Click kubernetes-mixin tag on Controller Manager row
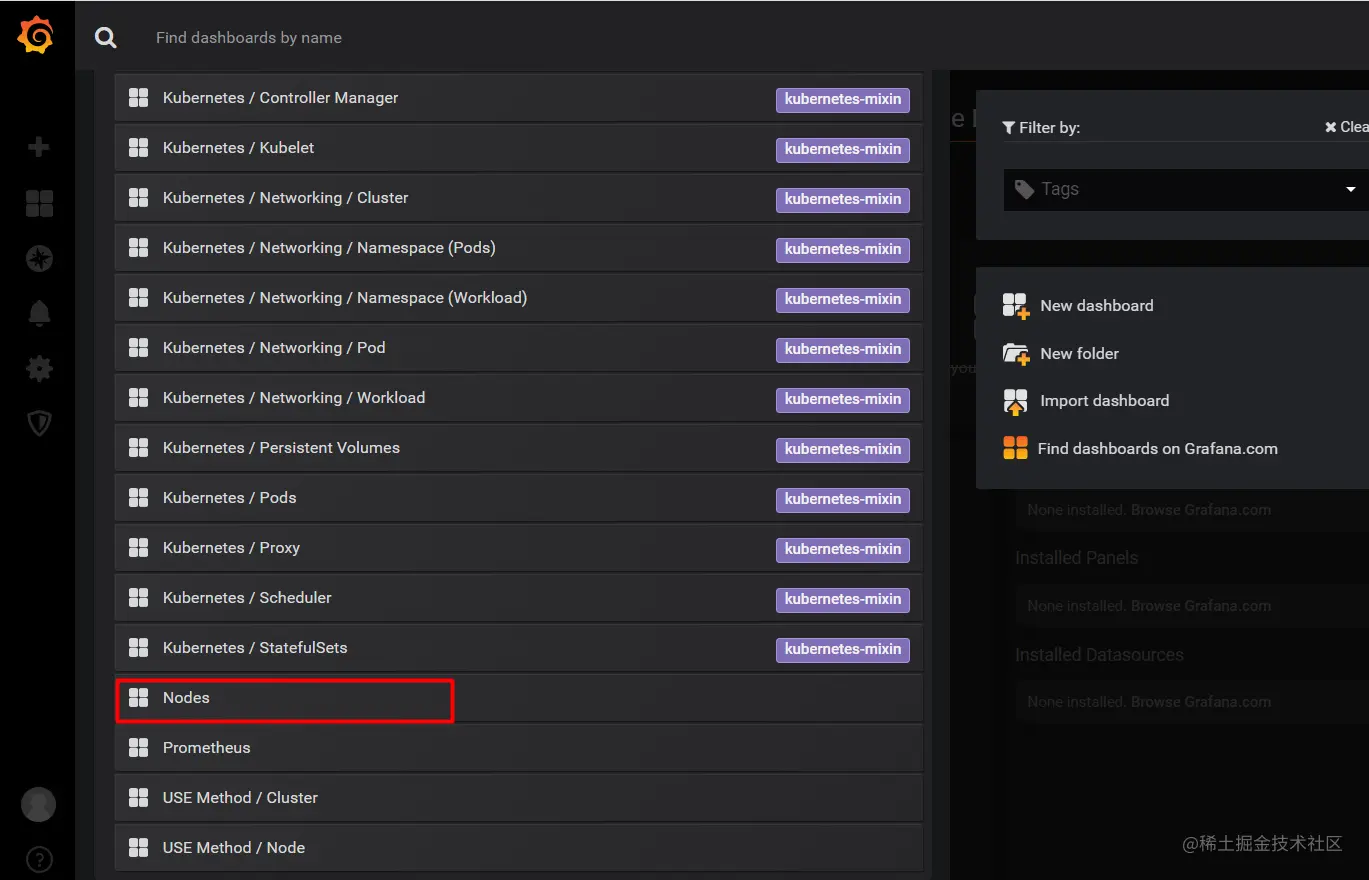The image size is (1369, 880). point(843,99)
